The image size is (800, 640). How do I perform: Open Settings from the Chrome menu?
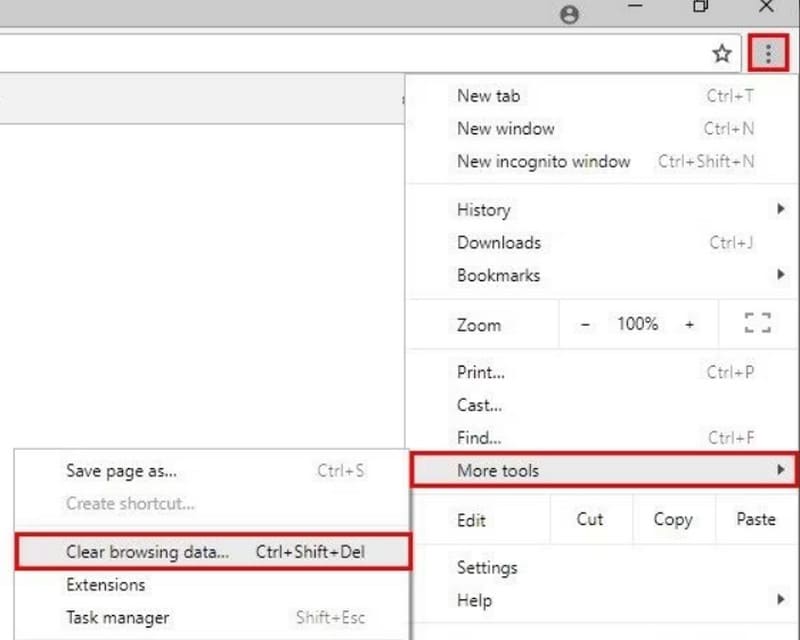(487, 567)
